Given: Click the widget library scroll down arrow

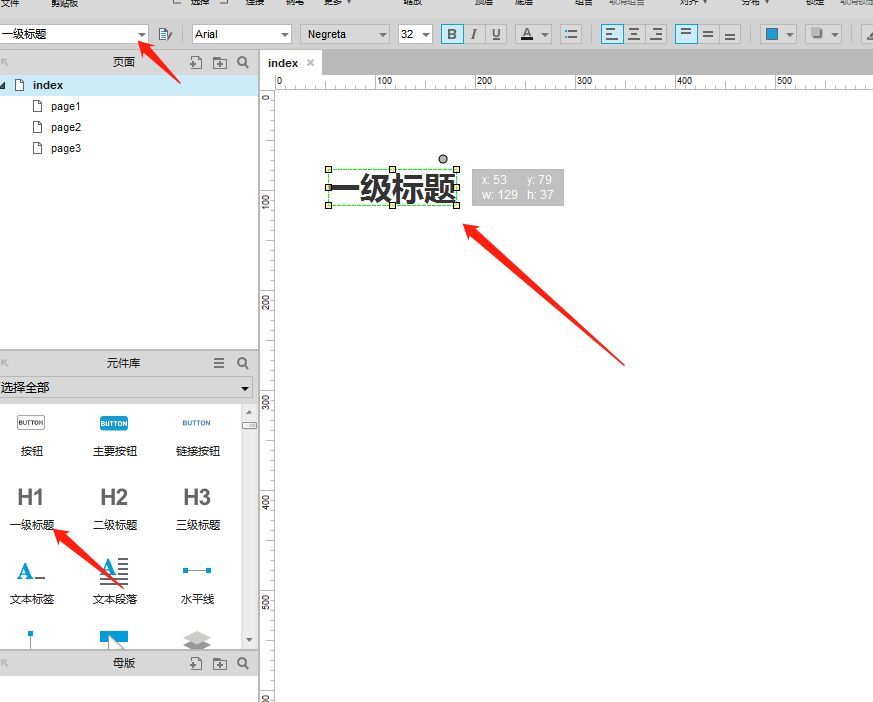Looking at the screenshot, I should click(249, 640).
